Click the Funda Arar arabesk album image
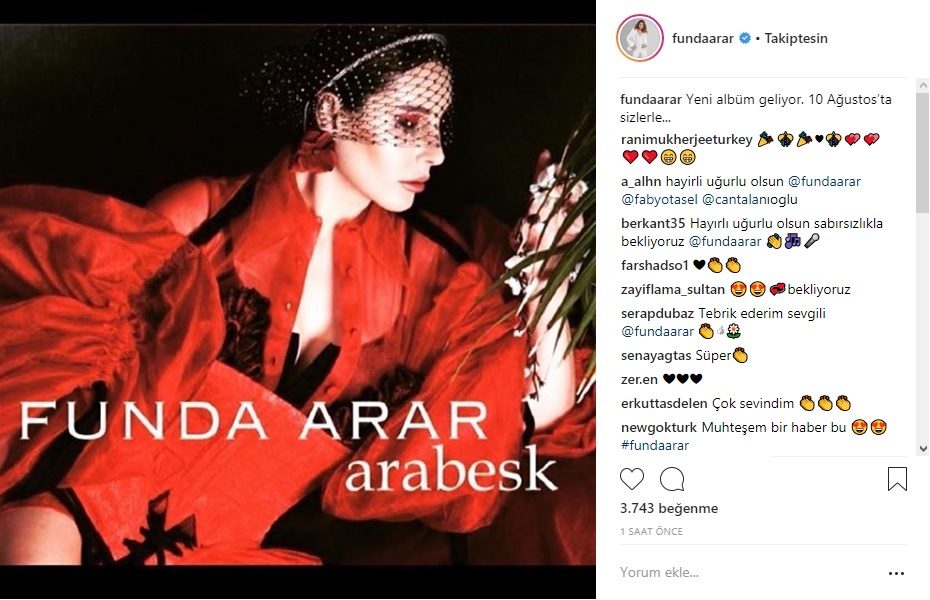This screenshot has width=930, height=600. point(298,295)
